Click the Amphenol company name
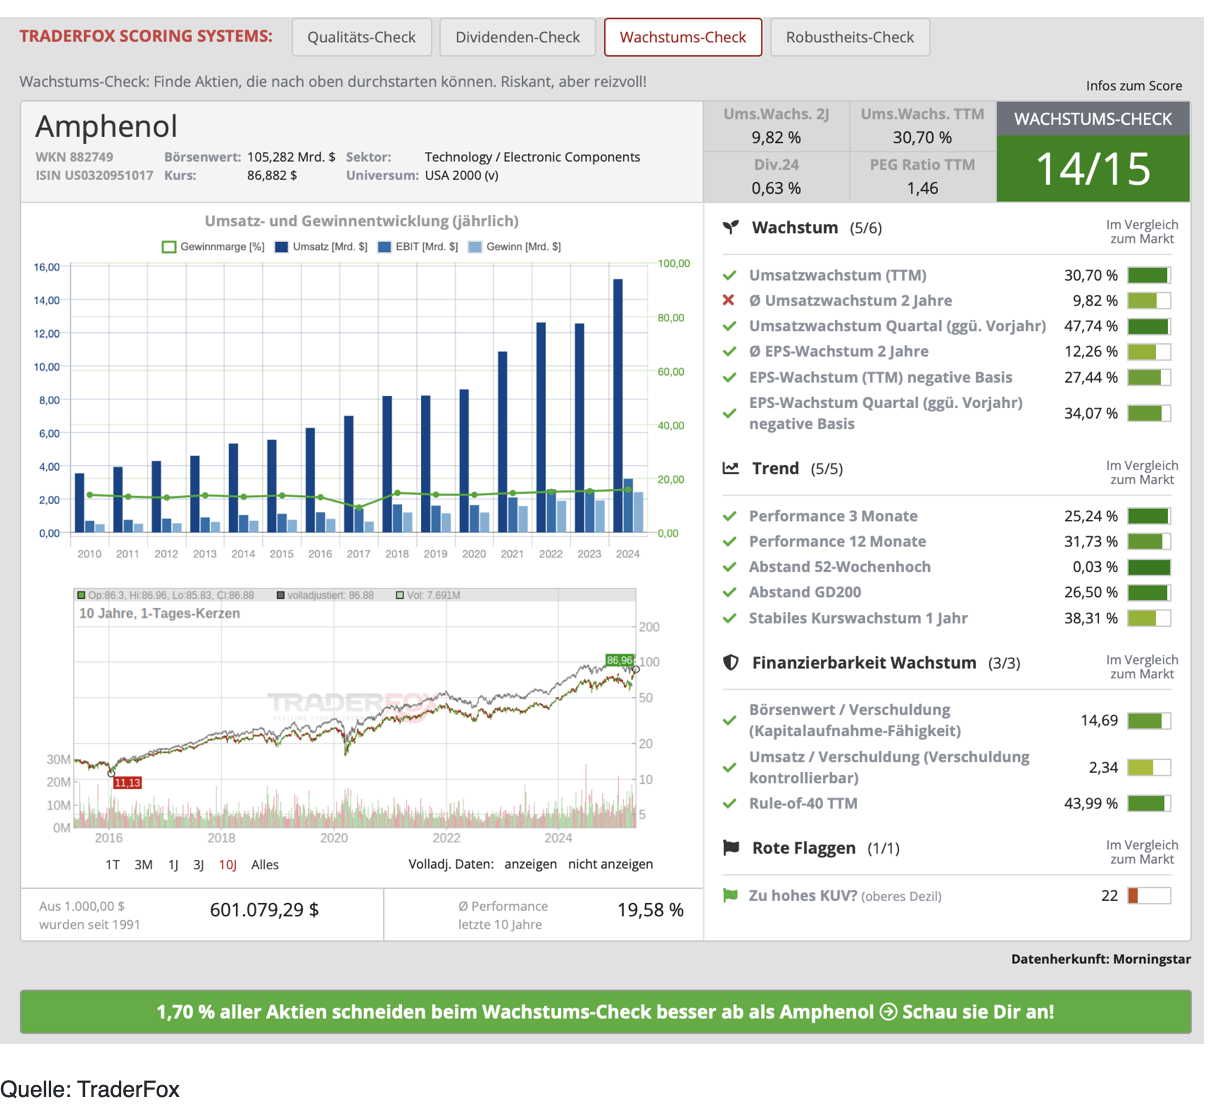1224x1108 pixels. (x=106, y=126)
